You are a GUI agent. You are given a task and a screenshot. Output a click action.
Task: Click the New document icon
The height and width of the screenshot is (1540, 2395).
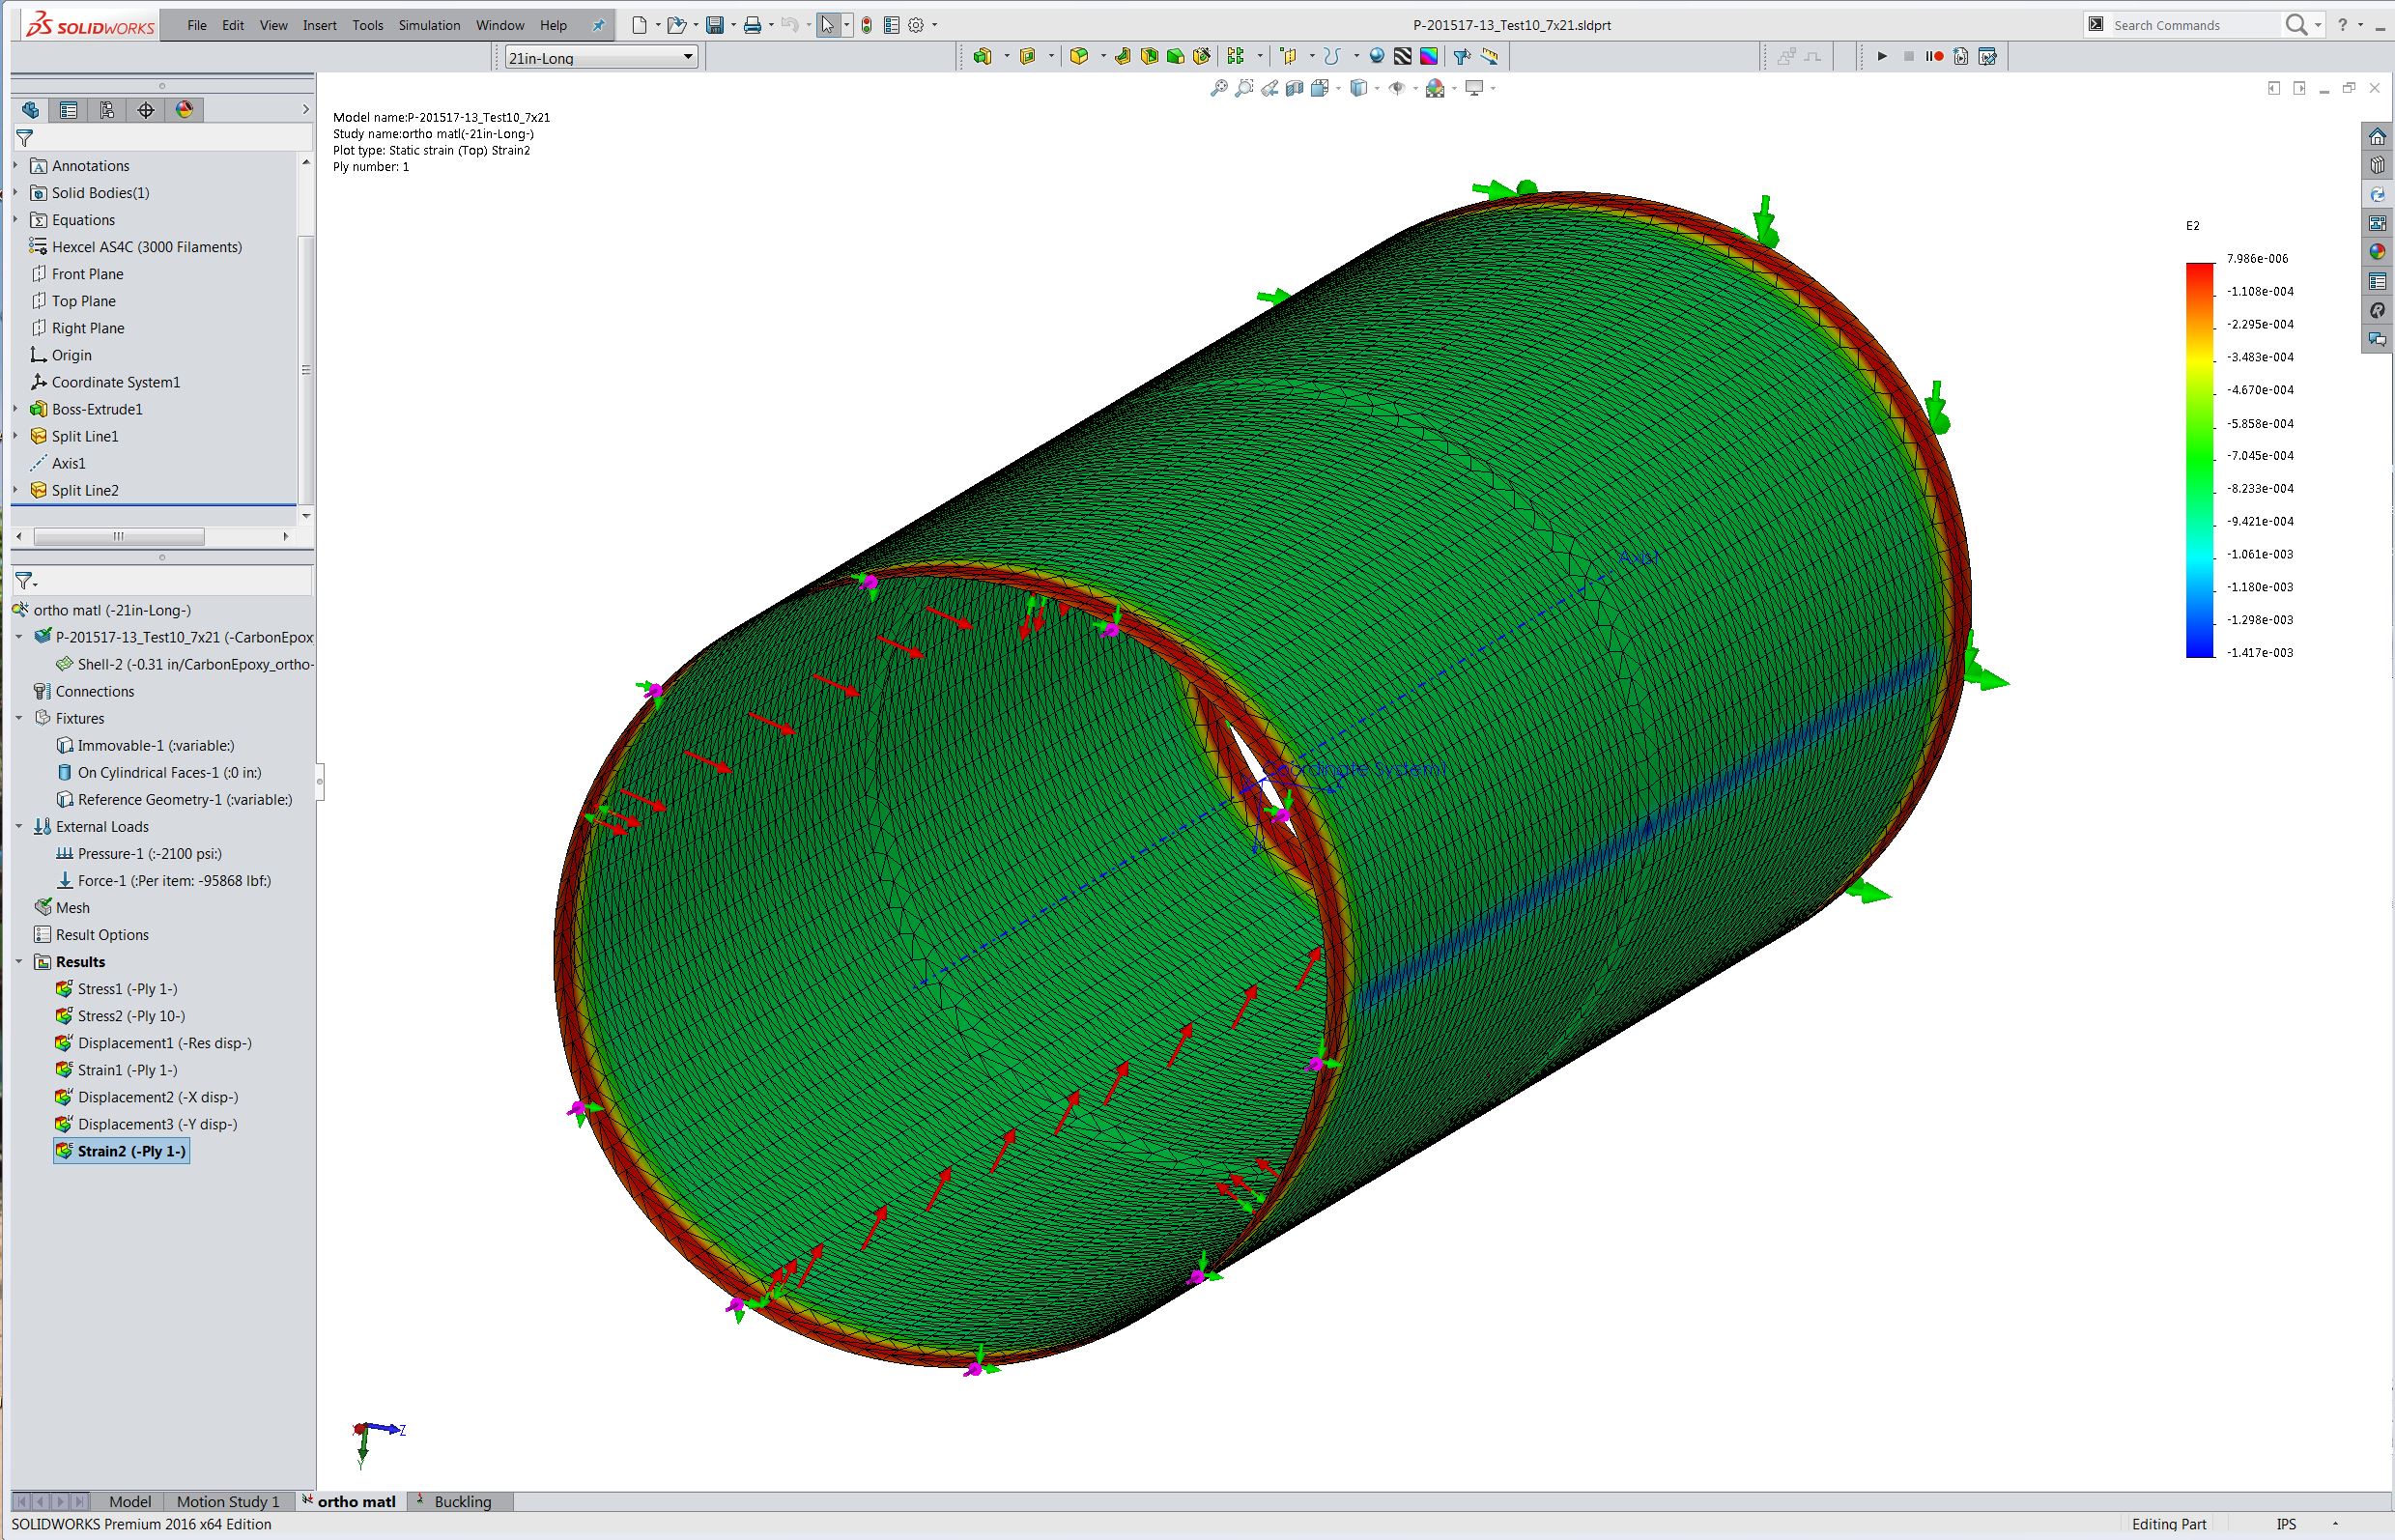(640, 25)
